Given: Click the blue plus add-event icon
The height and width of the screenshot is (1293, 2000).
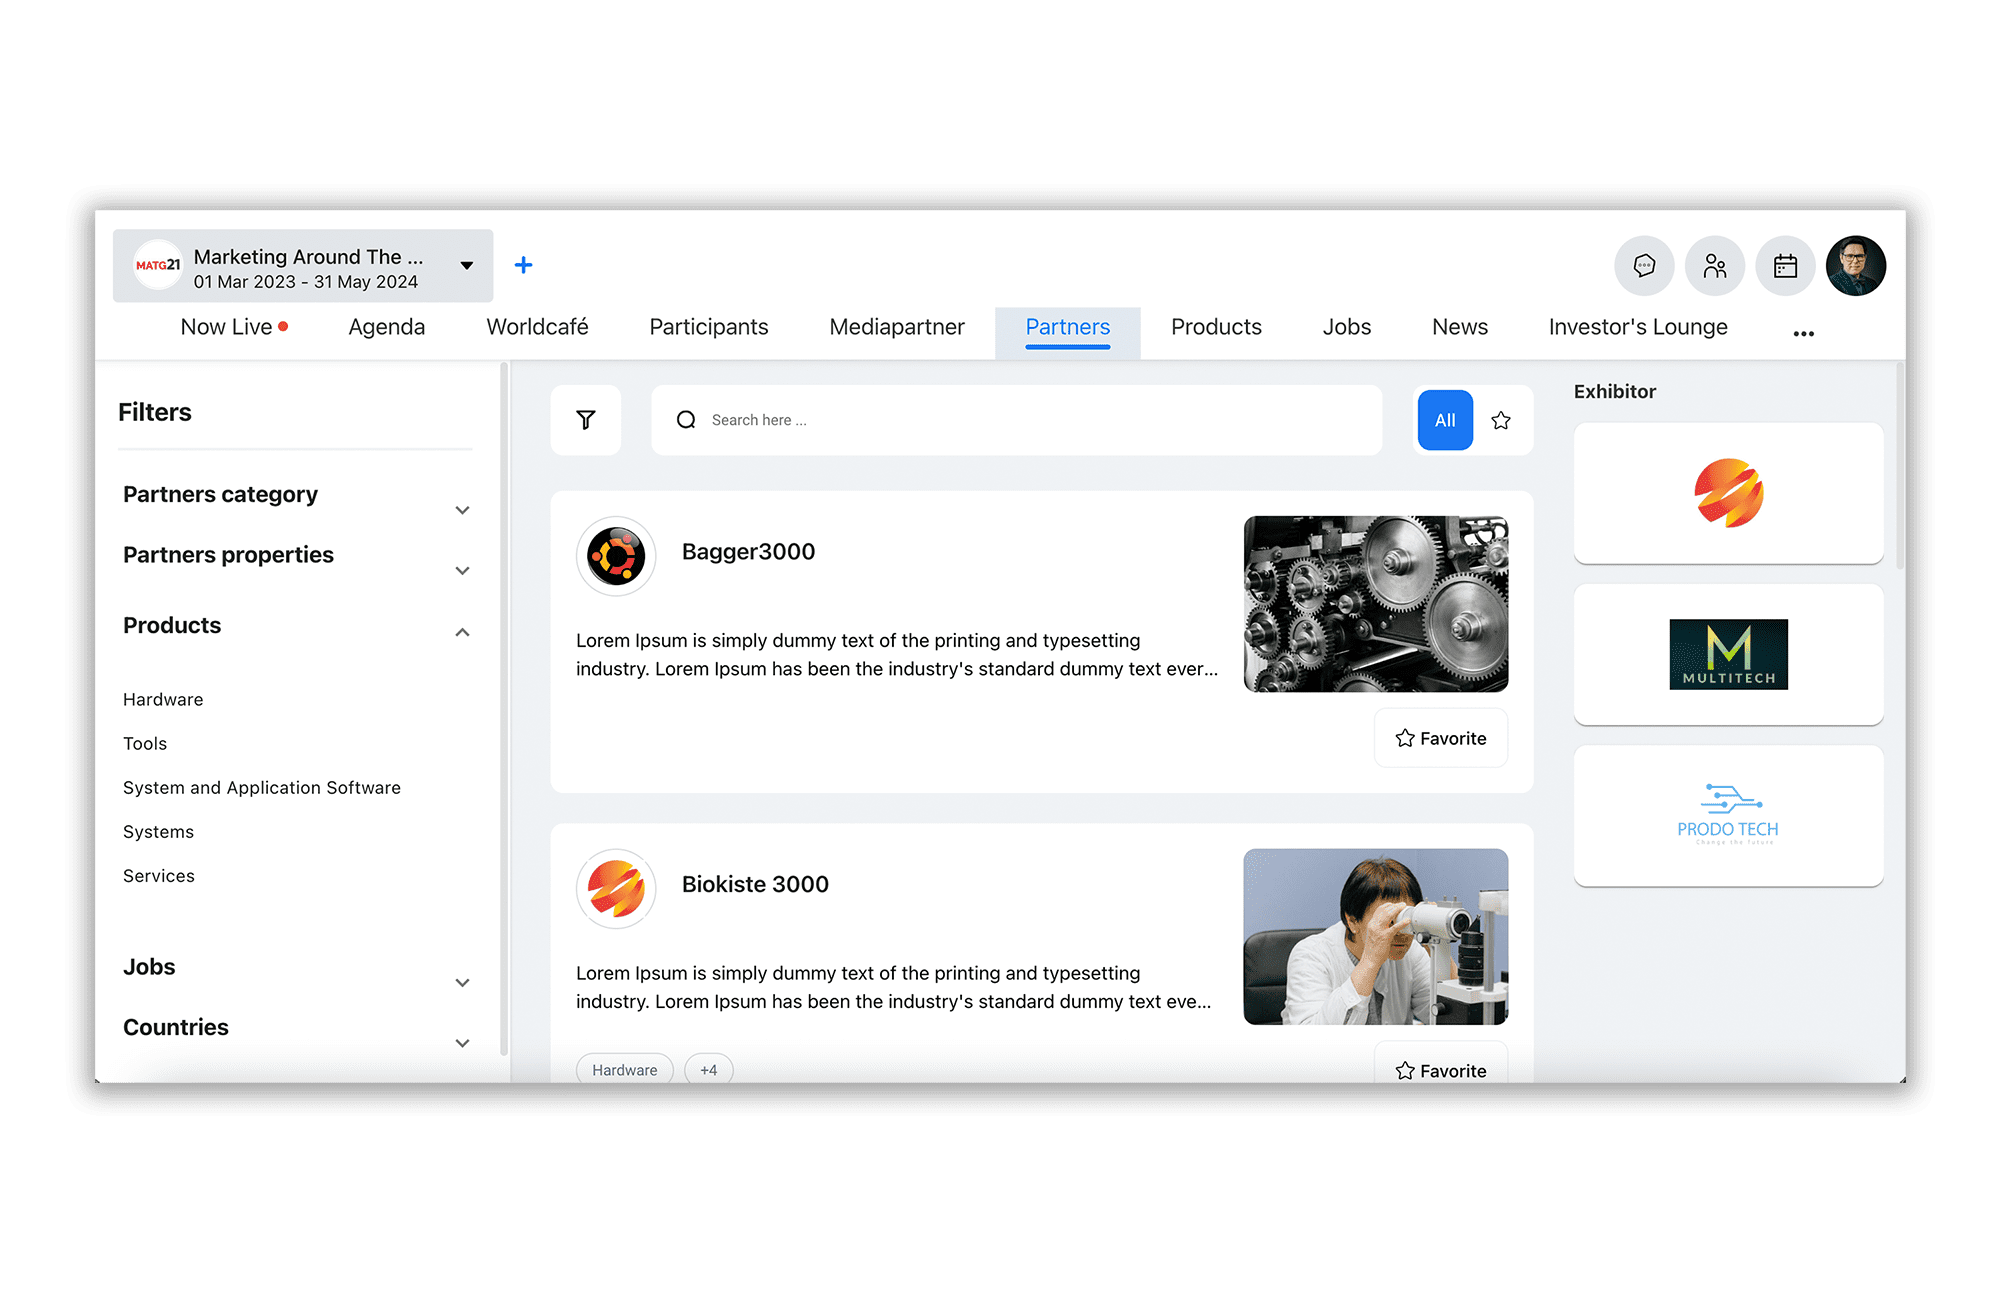Looking at the screenshot, I should (523, 265).
